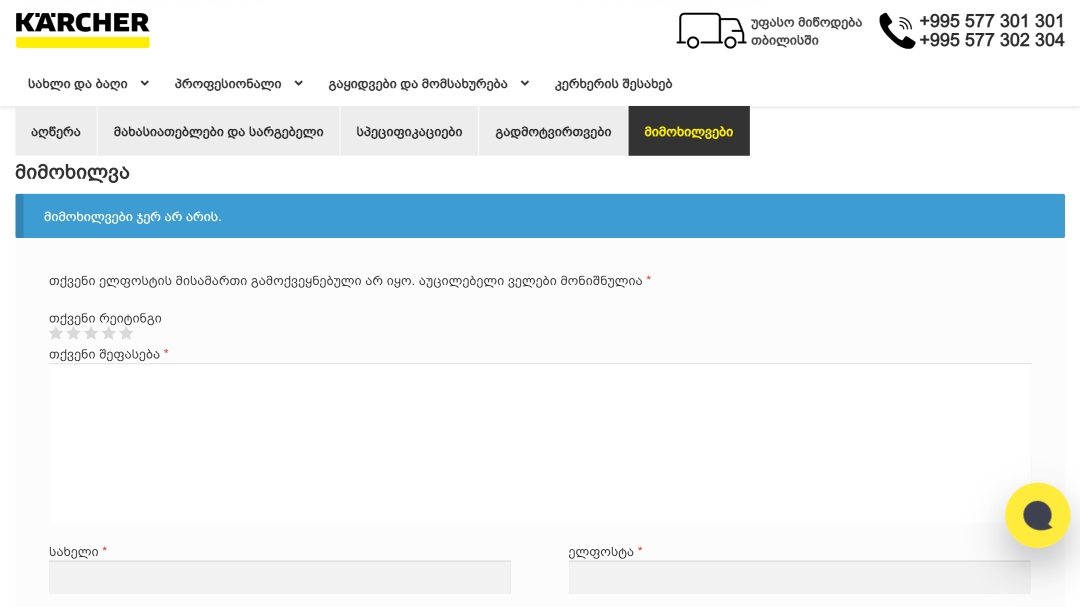Call the number +995 577 302 304
Screen dimensions: 1080x607
992,41
